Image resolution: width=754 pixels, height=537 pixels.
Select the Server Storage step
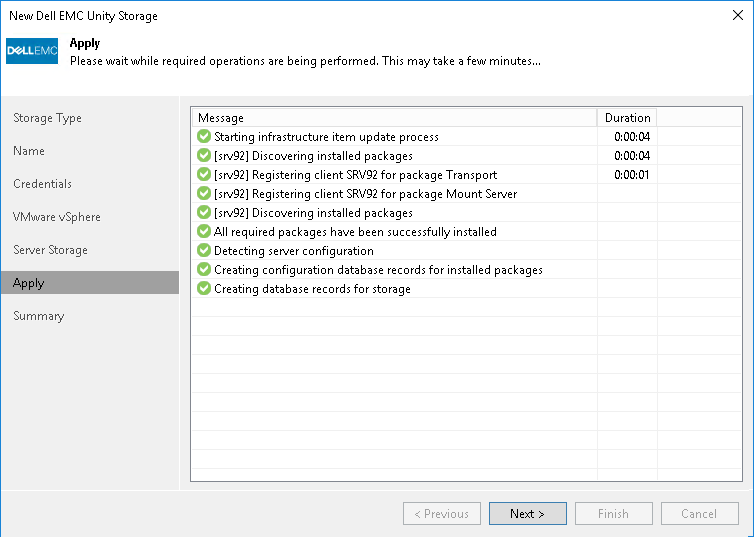pos(50,250)
